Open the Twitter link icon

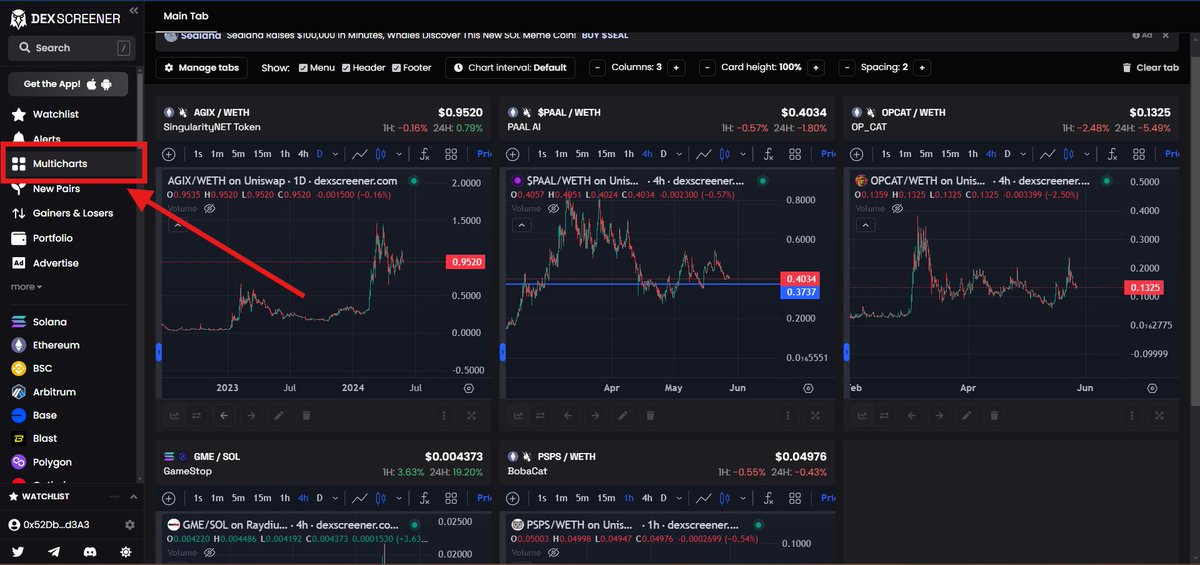pyautogui.click(x=18, y=551)
